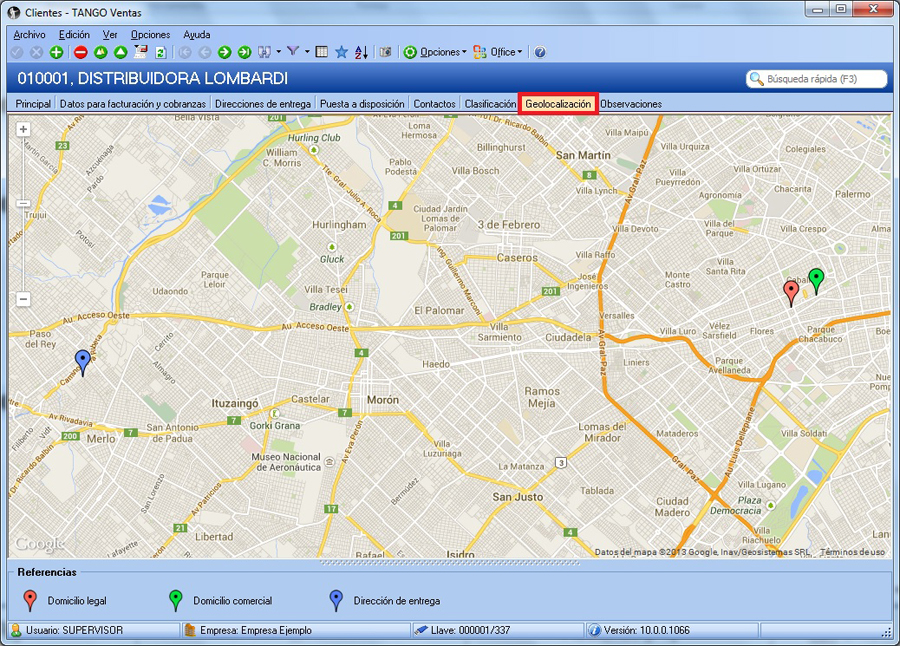Click the blue star favorites icon
The width and height of the screenshot is (900, 646).
[342, 52]
